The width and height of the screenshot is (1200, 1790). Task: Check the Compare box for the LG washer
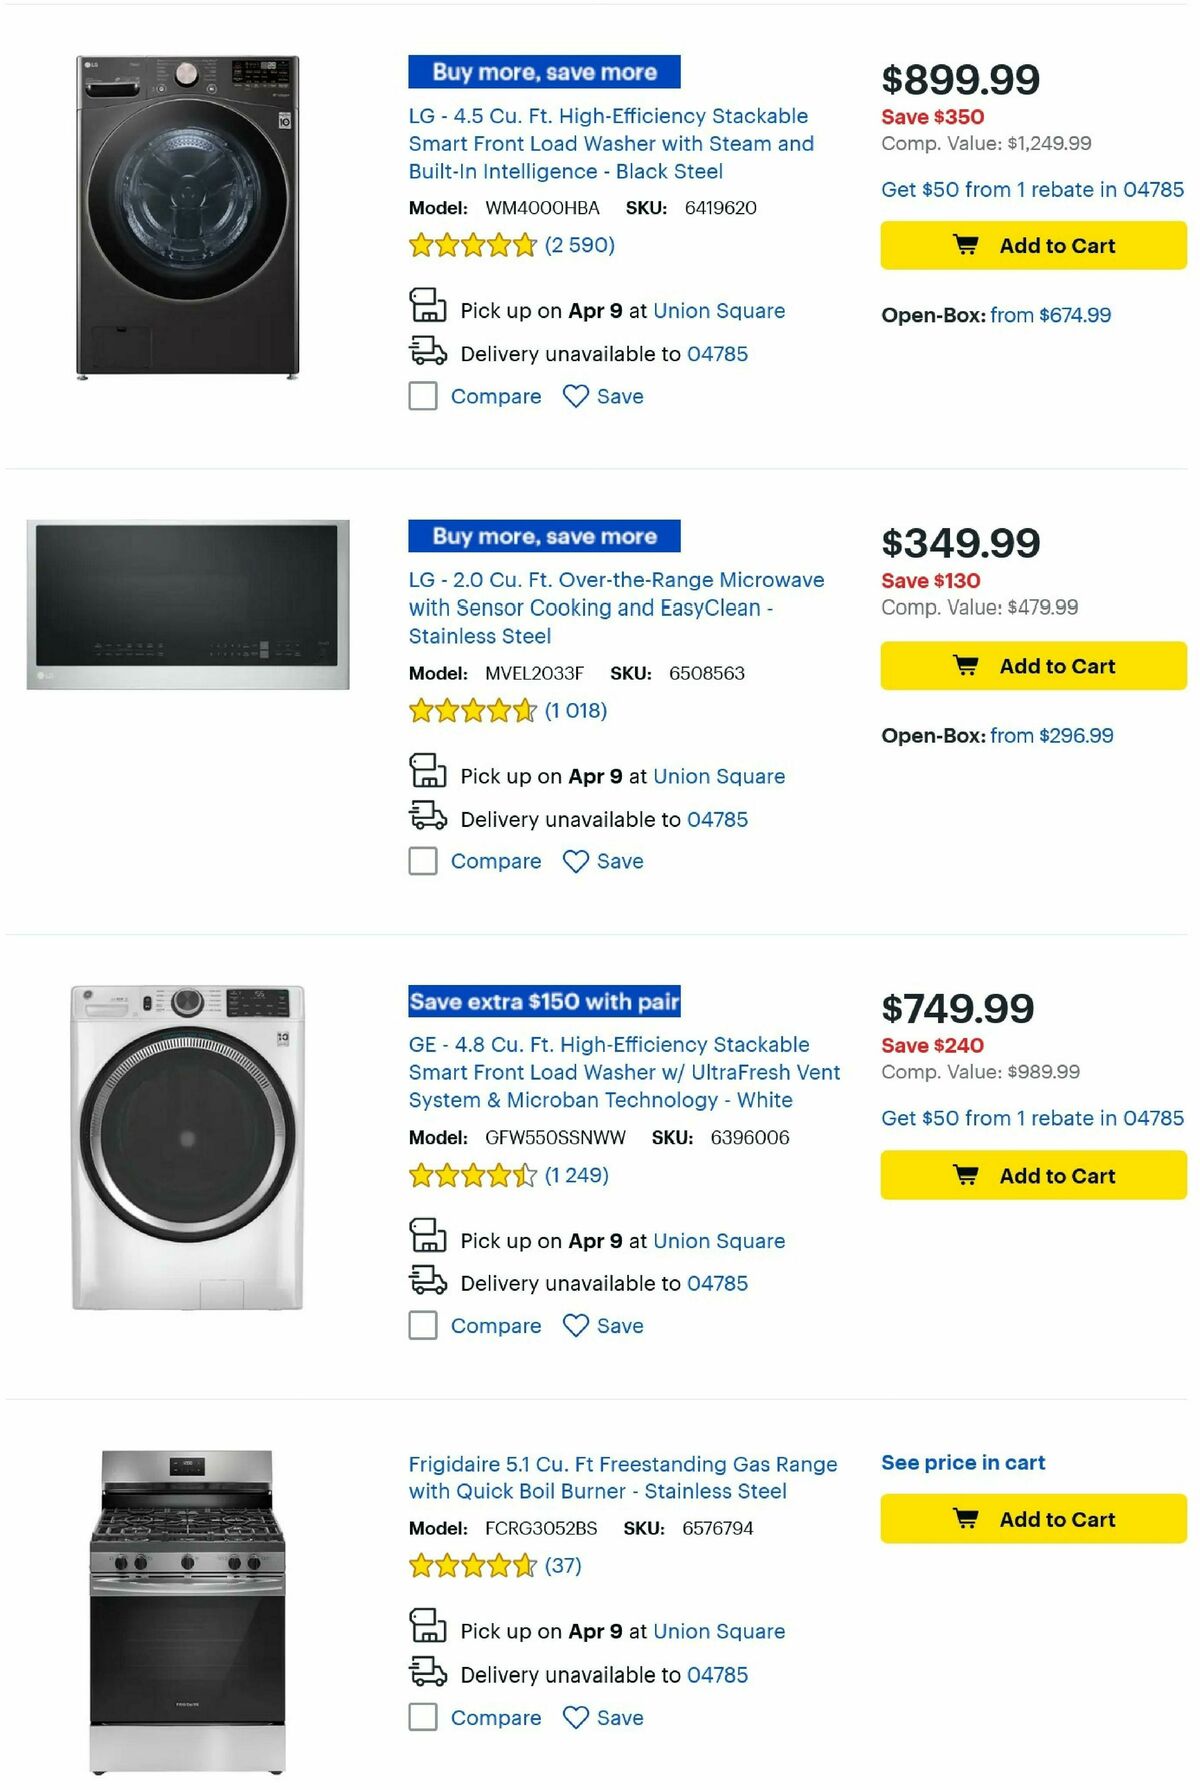(x=423, y=397)
